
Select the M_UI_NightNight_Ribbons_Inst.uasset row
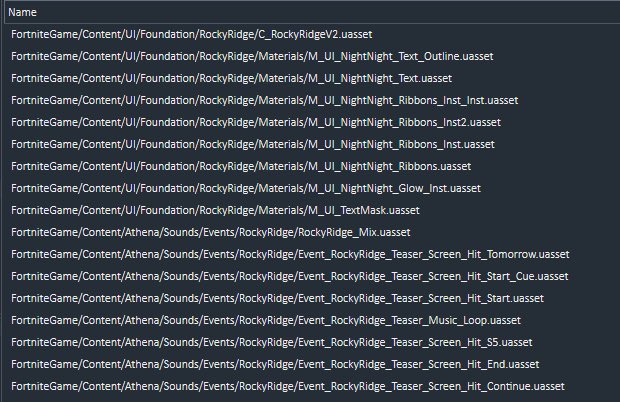click(312, 144)
